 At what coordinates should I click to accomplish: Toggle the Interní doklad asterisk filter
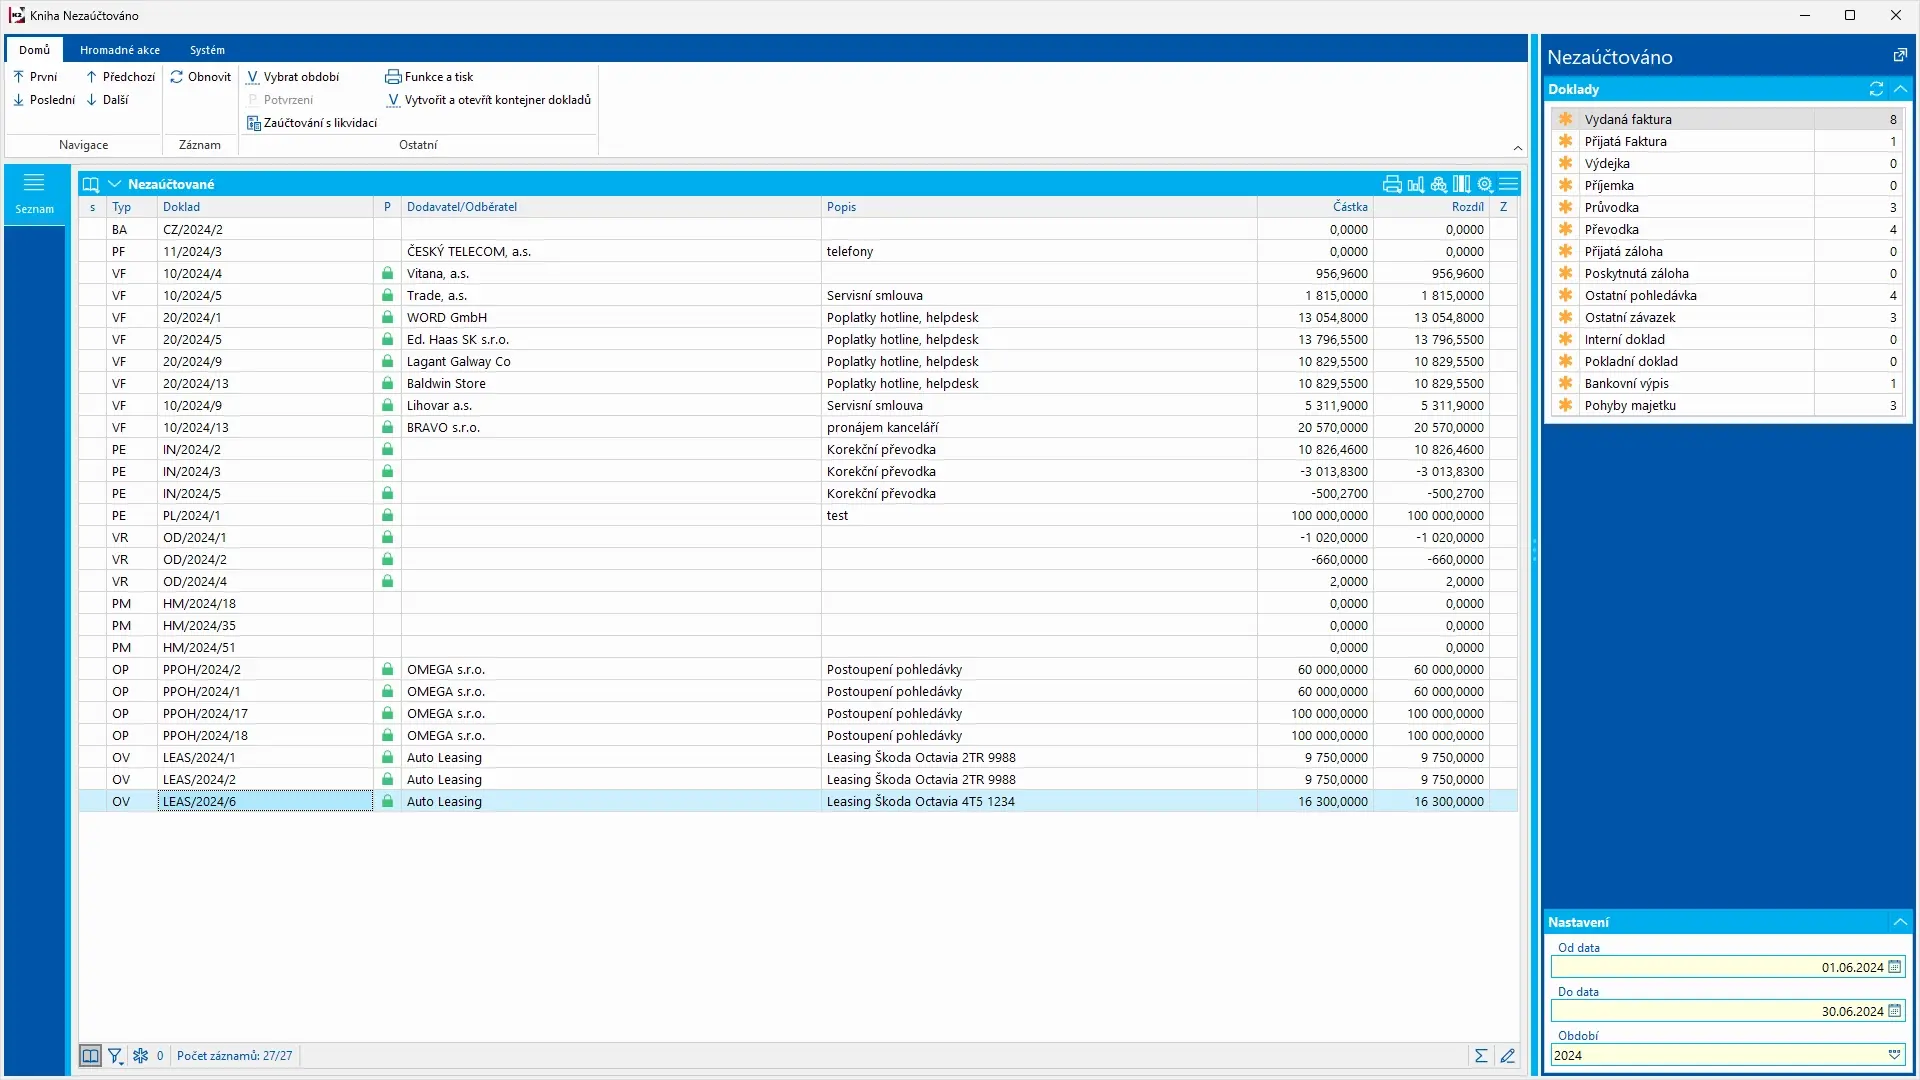(x=1566, y=339)
